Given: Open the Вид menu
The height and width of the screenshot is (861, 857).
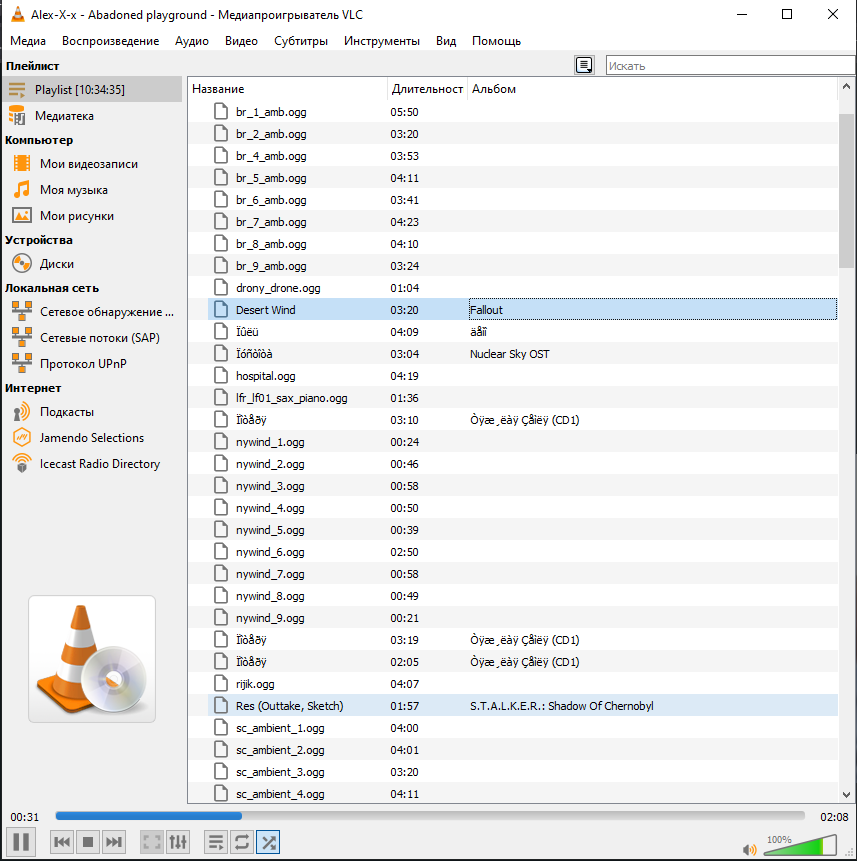Looking at the screenshot, I should tap(446, 41).
